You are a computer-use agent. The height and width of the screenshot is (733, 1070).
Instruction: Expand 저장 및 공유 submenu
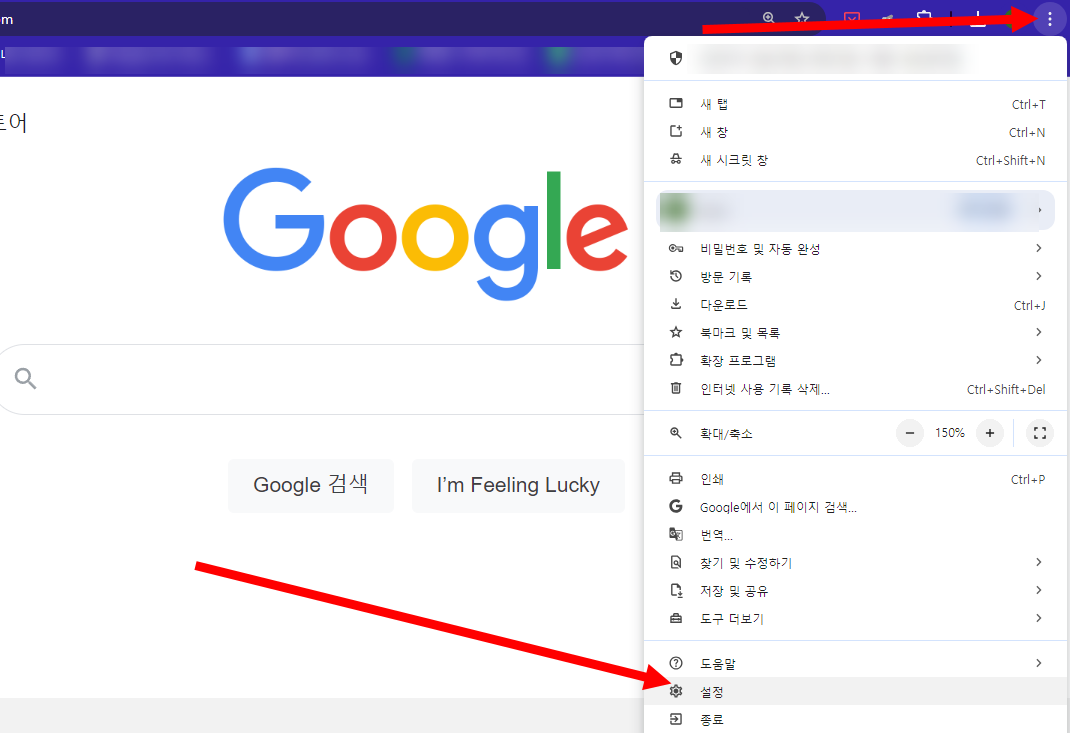click(856, 591)
